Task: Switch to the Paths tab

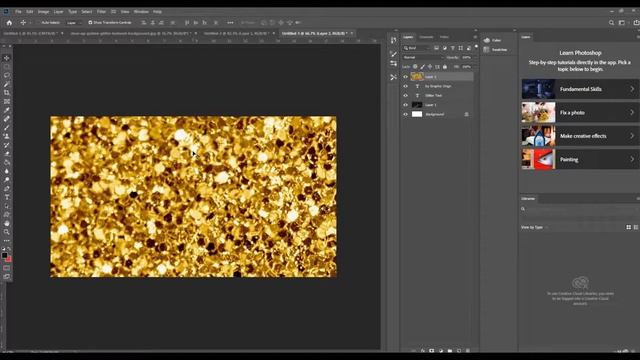Action: 444,37
